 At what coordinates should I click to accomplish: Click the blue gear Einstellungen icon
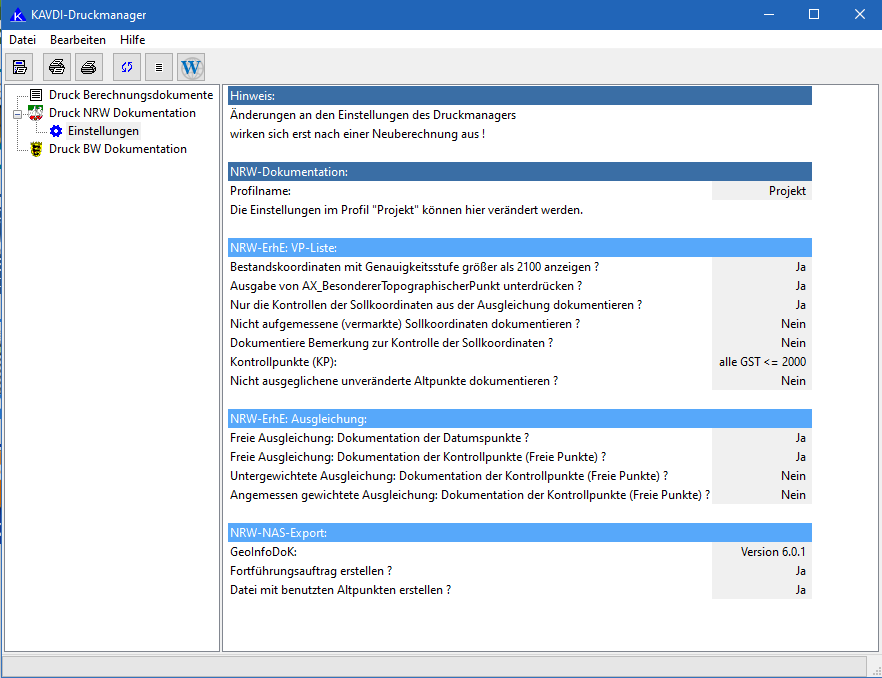click(x=56, y=131)
